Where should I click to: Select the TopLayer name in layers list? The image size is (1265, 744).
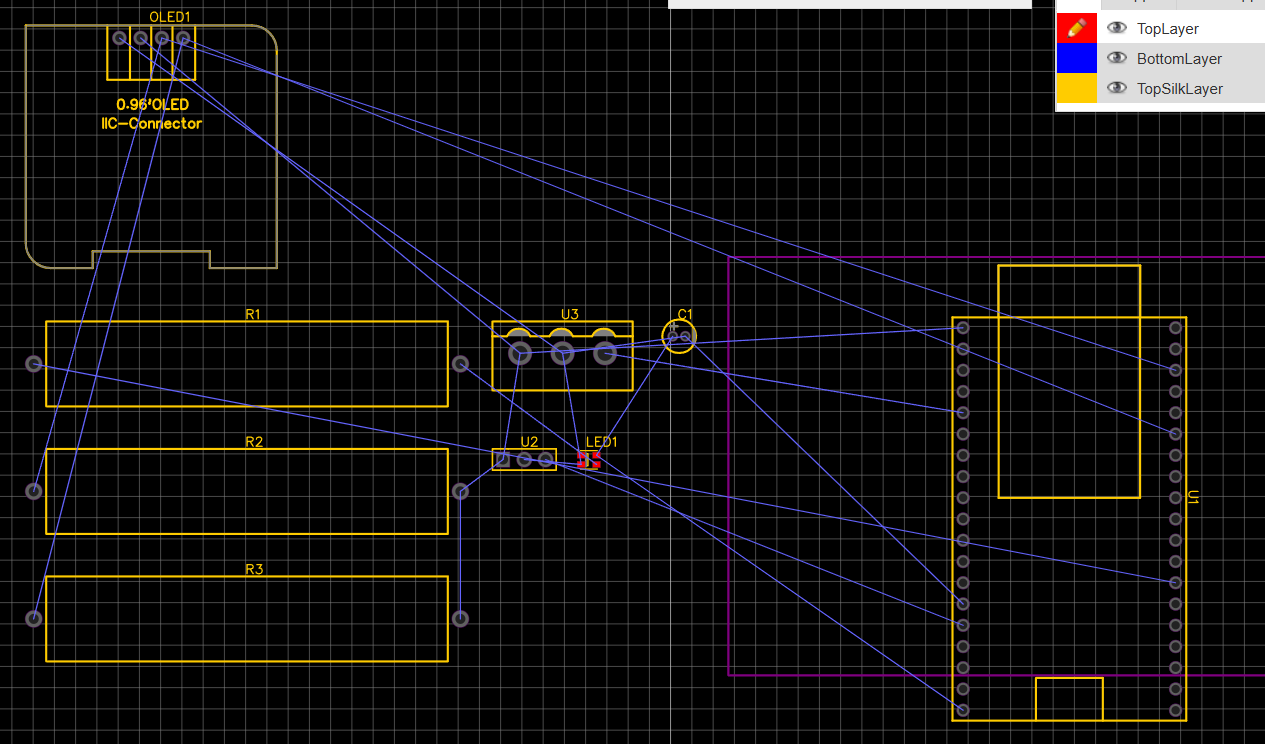(x=1167, y=29)
